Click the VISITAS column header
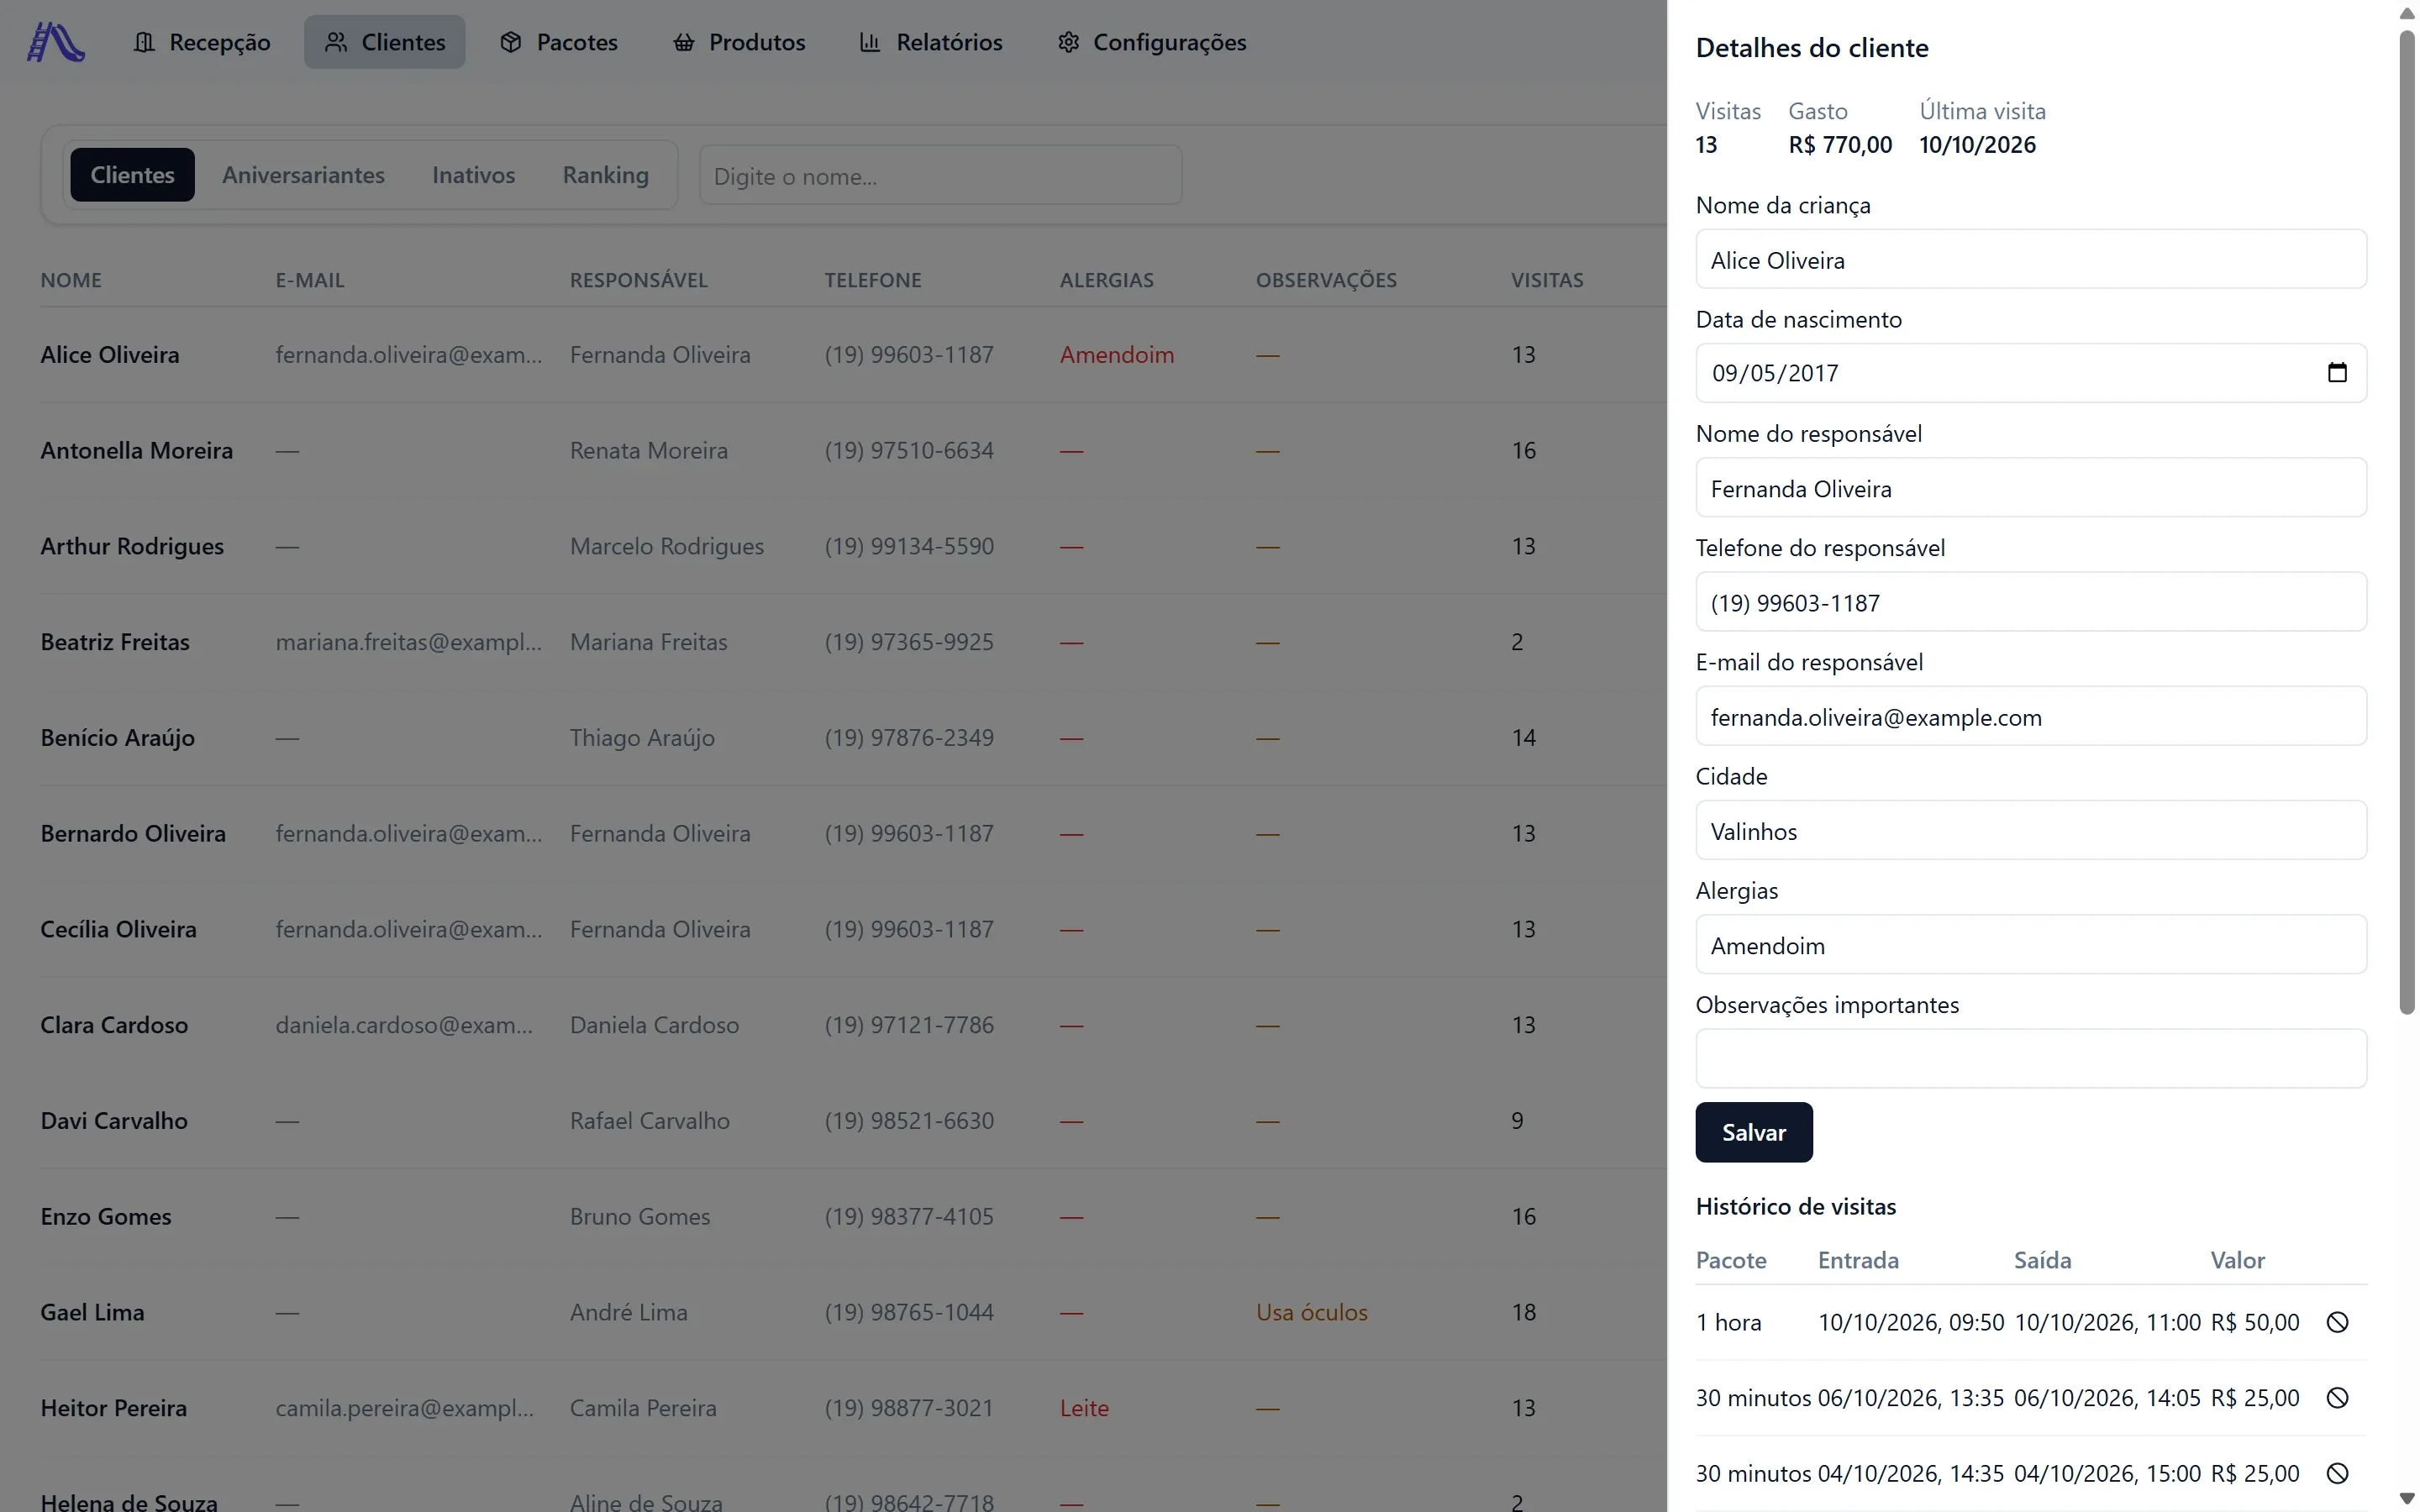Viewport: 2420px width, 1512px height. click(1547, 280)
